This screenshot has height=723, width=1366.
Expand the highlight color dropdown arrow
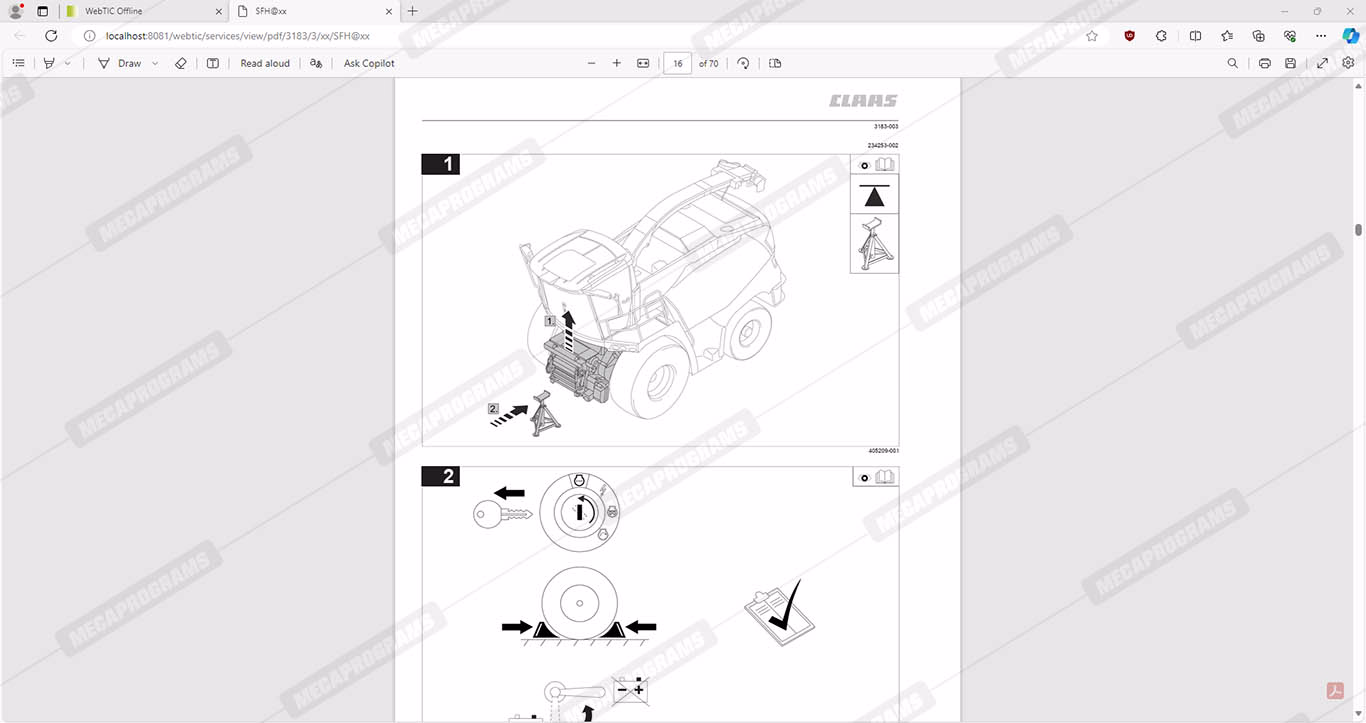point(68,63)
